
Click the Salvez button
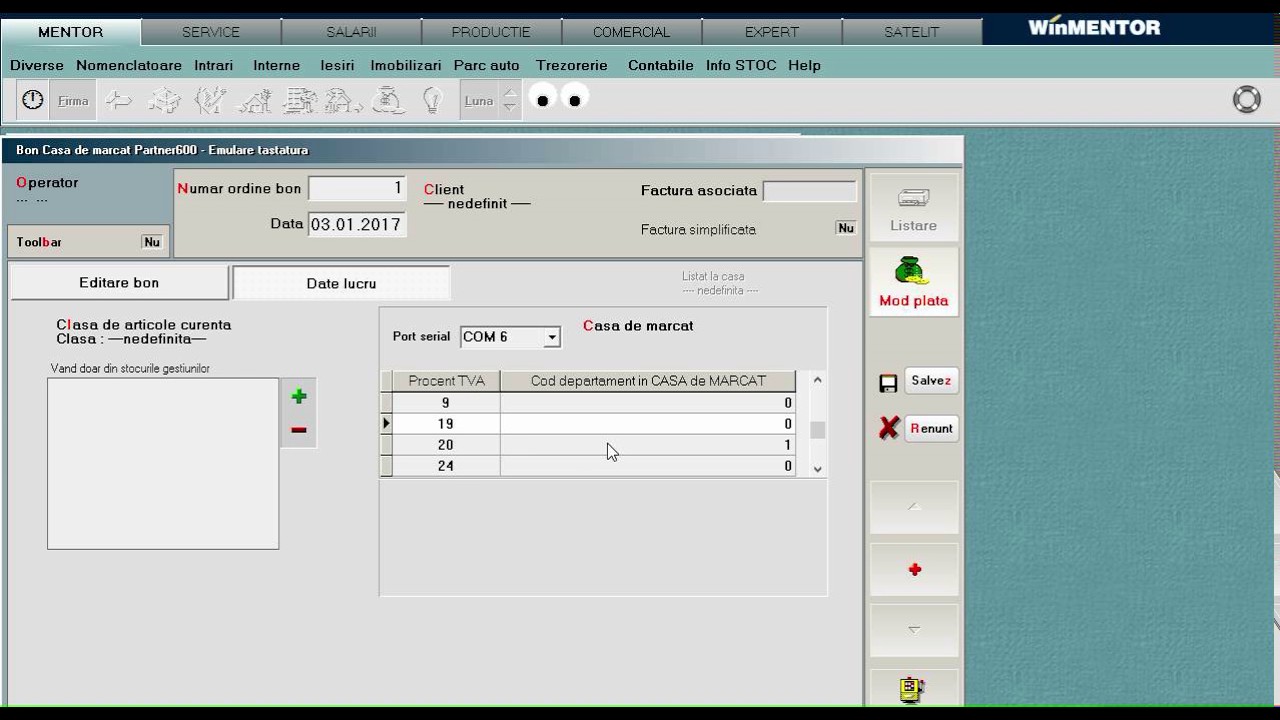coord(931,381)
